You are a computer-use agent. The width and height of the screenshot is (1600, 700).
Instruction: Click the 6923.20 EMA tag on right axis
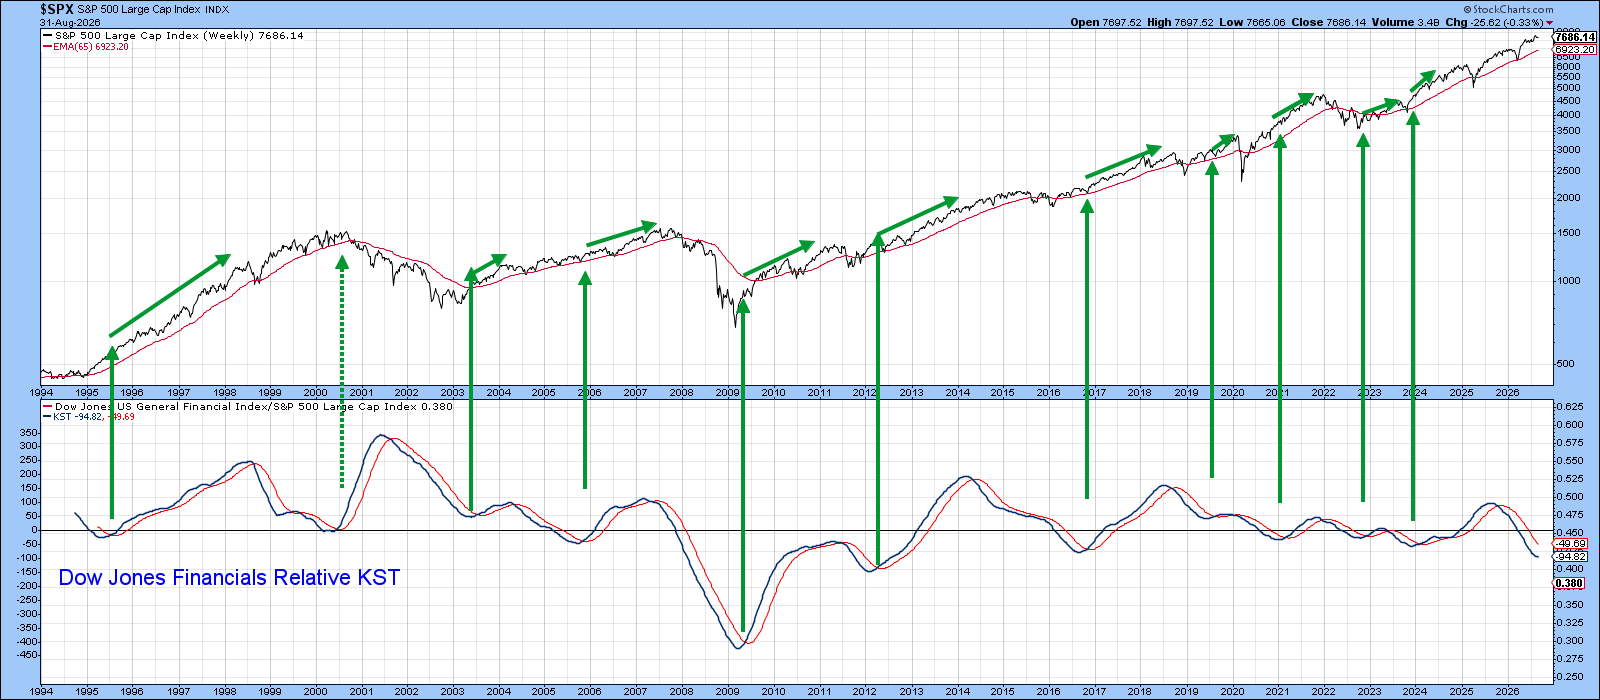click(x=1575, y=49)
